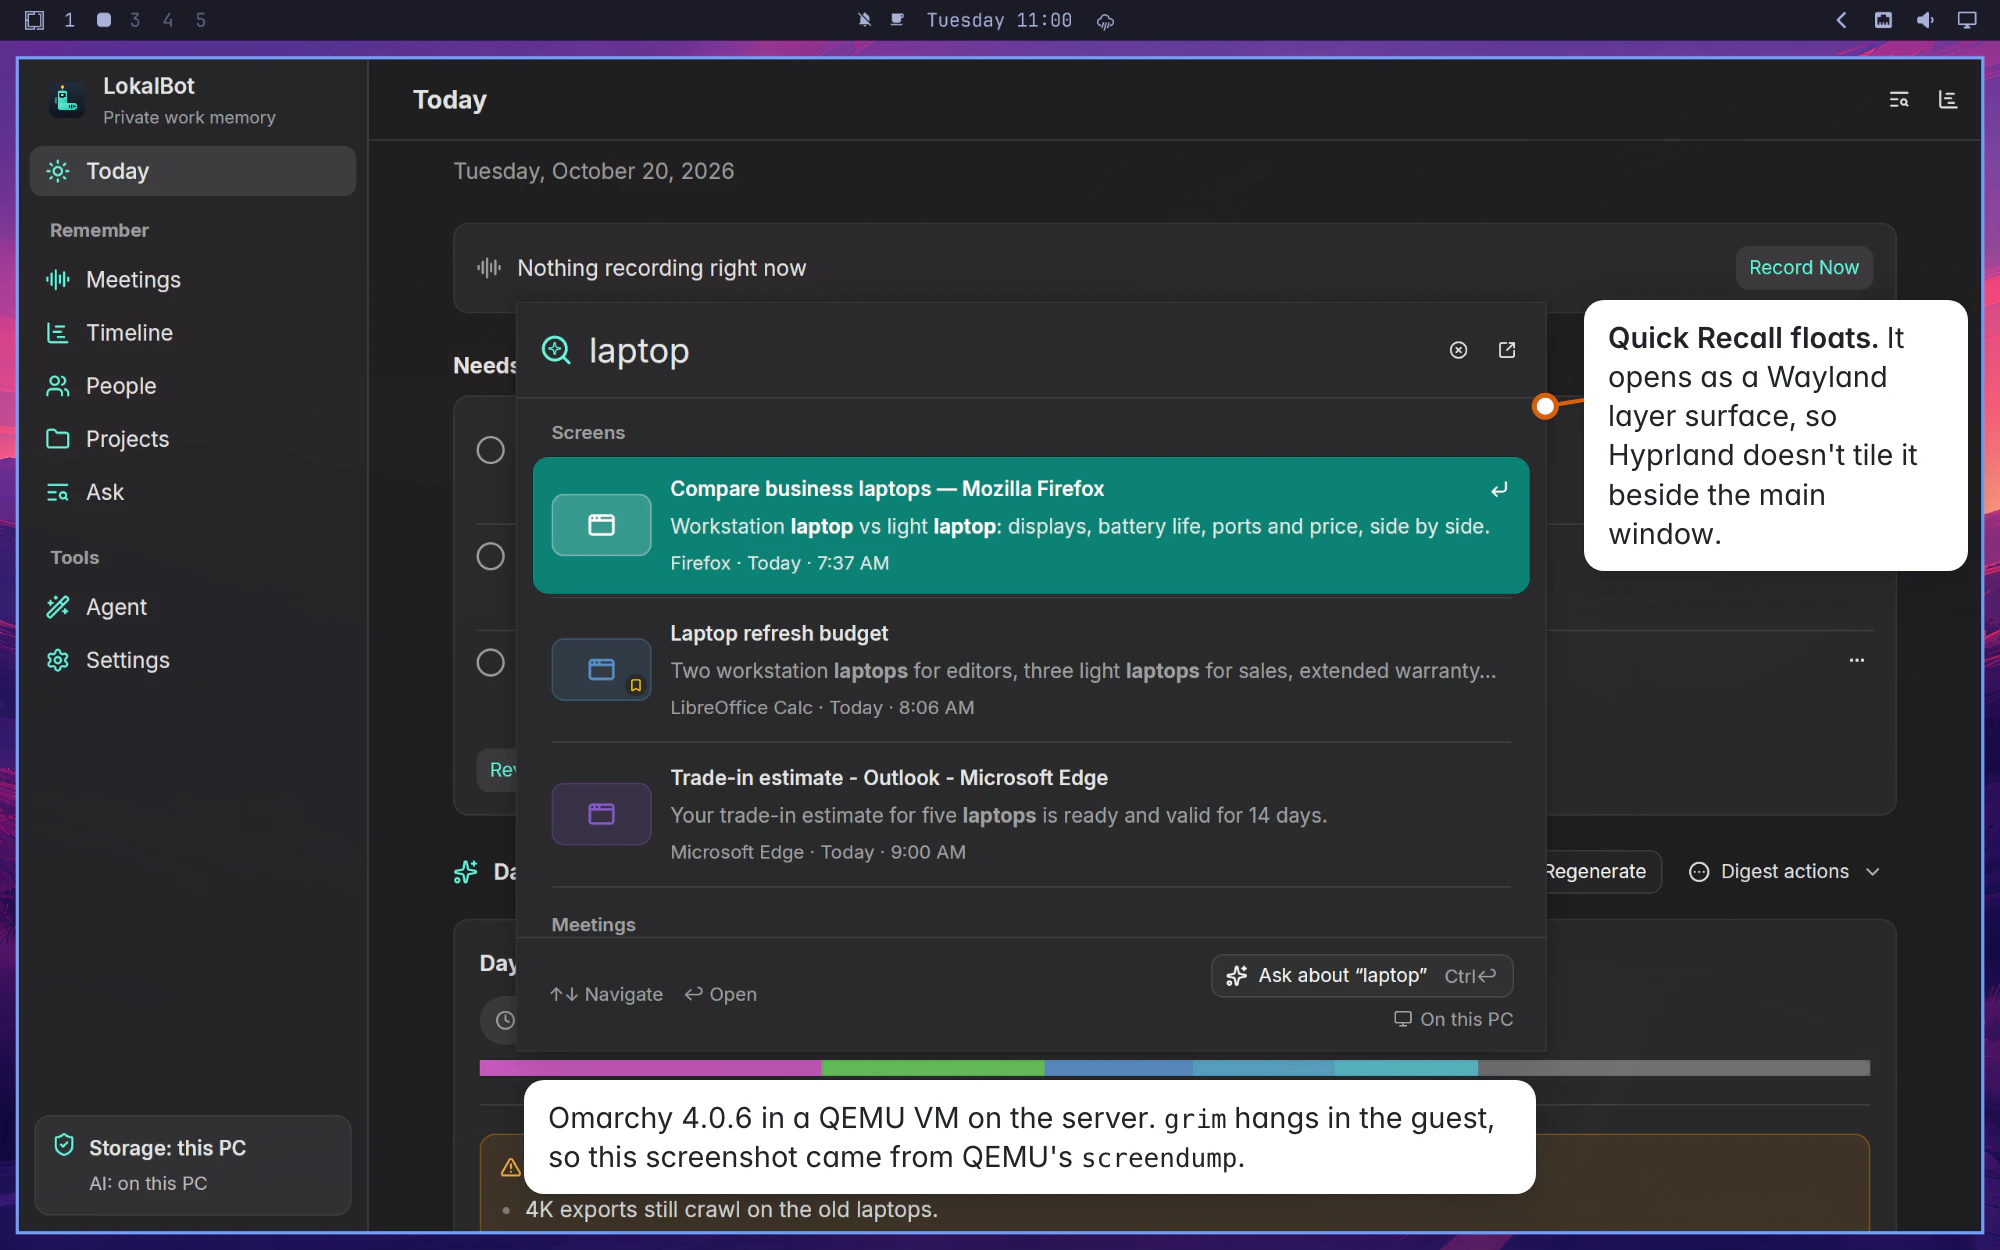The height and width of the screenshot is (1250, 2000).
Task: Click the enter arrow on Firefox result
Action: (1499, 489)
